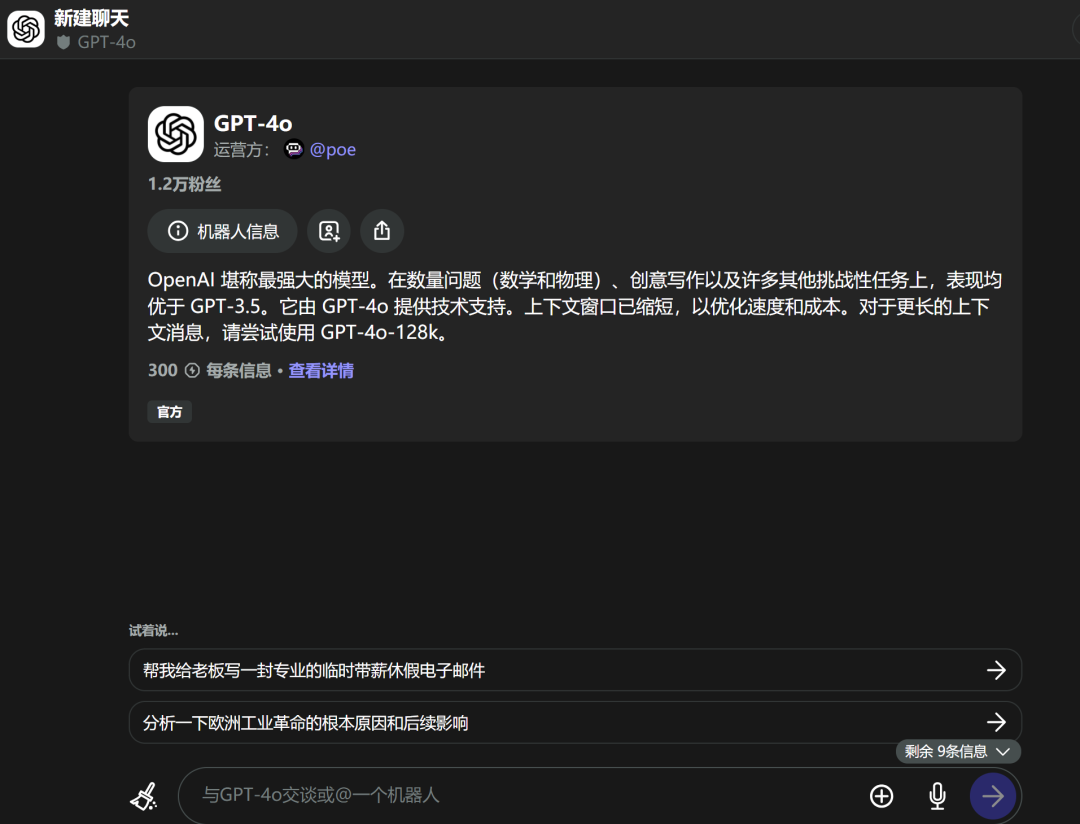Click the send message arrow button
Image resolution: width=1080 pixels, height=824 pixels.
coord(993,796)
